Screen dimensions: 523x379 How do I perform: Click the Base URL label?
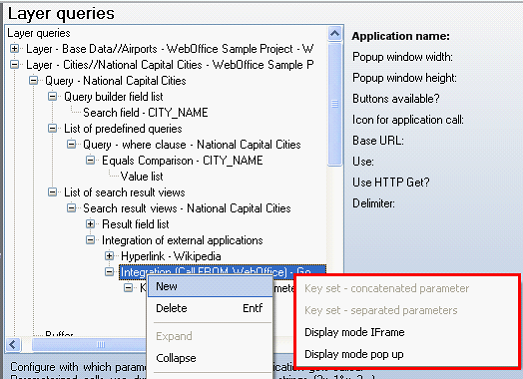[x=378, y=141]
